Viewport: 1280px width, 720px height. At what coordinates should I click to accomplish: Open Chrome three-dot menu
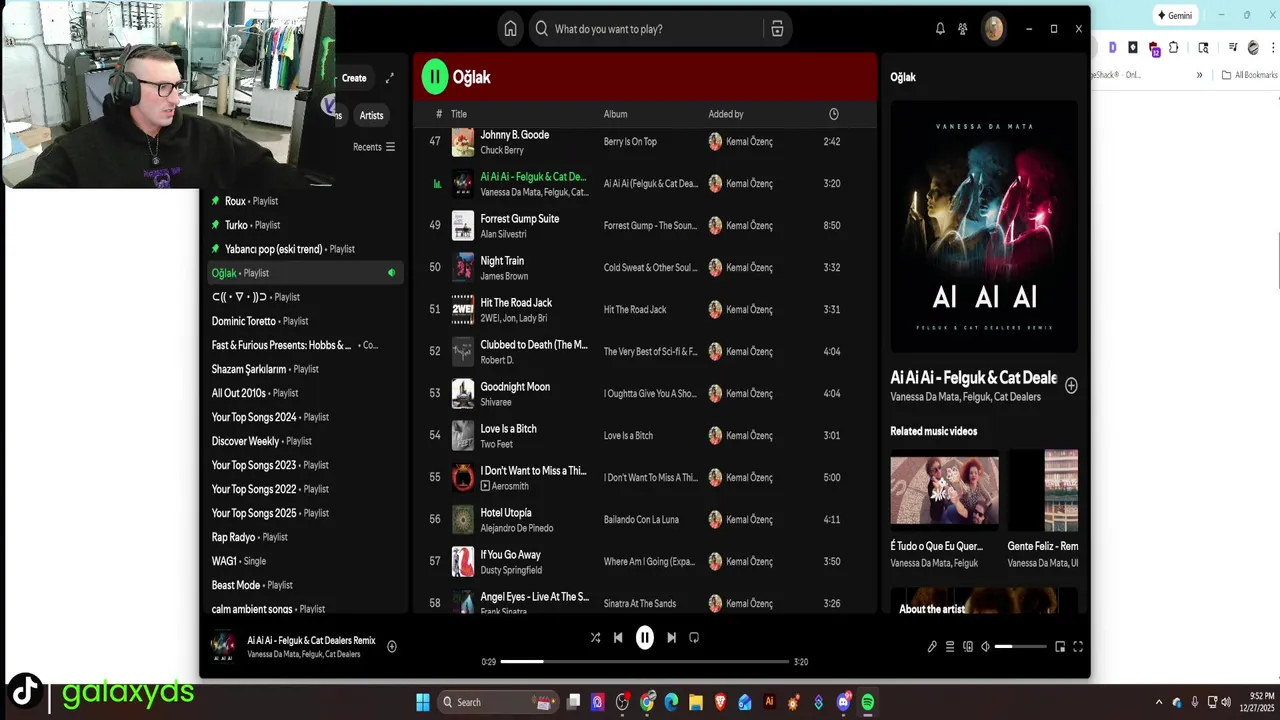point(1272,48)
